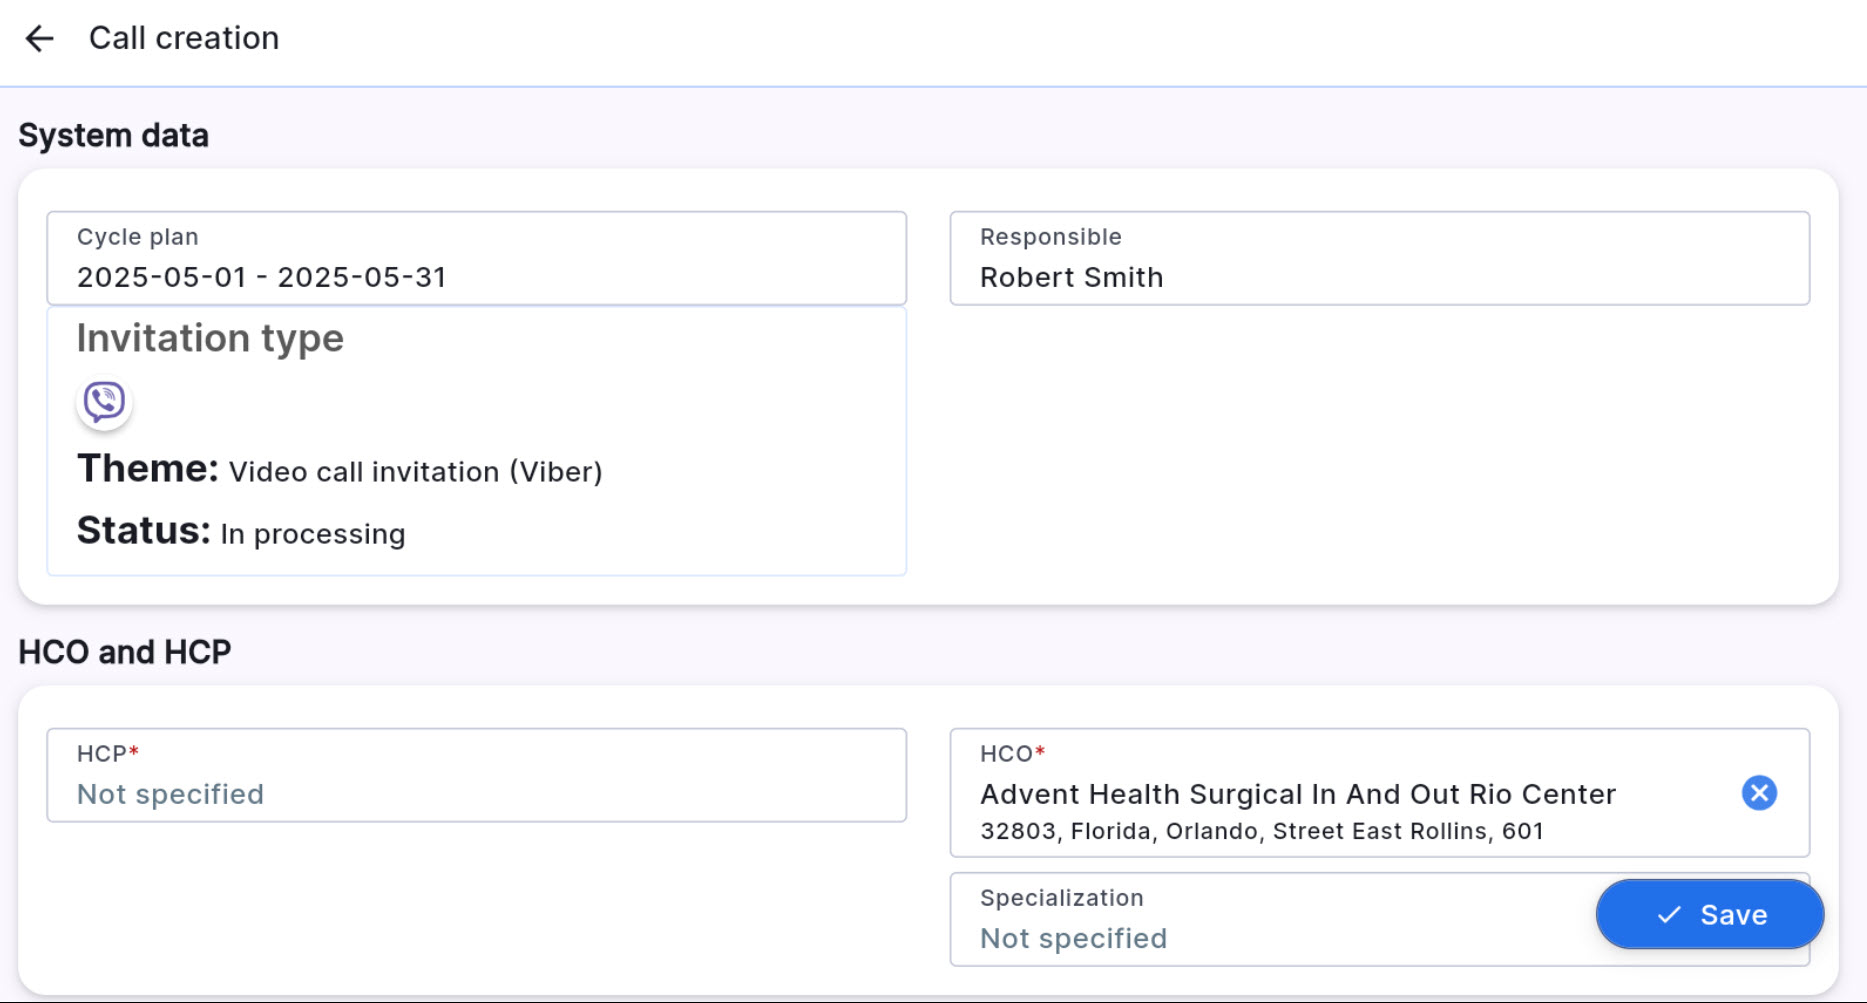Click the Theme label in invitation card
This screenshot has width=1867, height=1003.
click(x=147, y=469)
